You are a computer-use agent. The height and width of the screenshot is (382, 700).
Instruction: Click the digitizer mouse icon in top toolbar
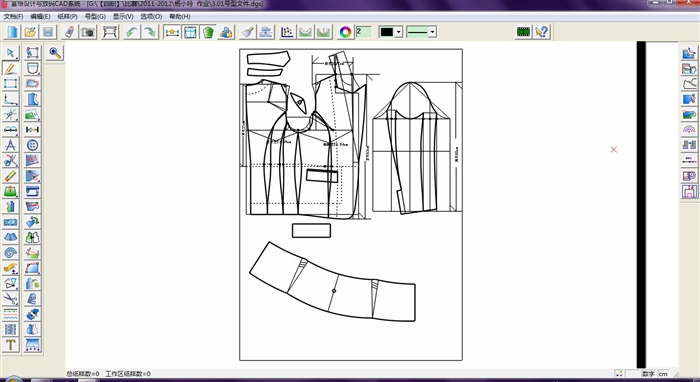coord(70,32)
